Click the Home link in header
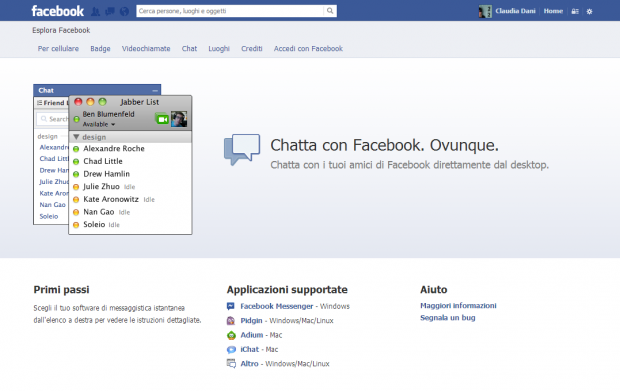 pos(553,11)
